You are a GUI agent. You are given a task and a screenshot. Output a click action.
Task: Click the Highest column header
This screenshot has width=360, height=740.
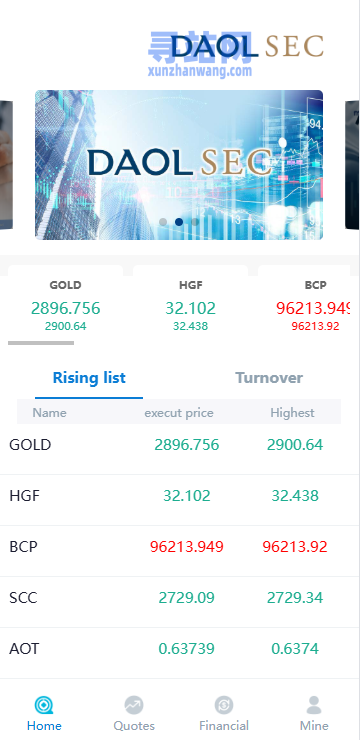(x=292, y=413)
